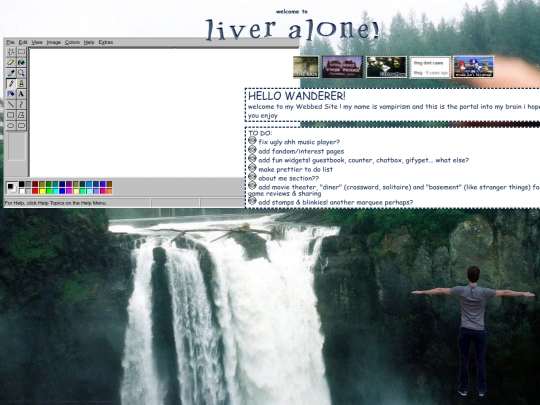Pick the dark red maroon swatch
The image size is (540, 405).
[35, 184]
